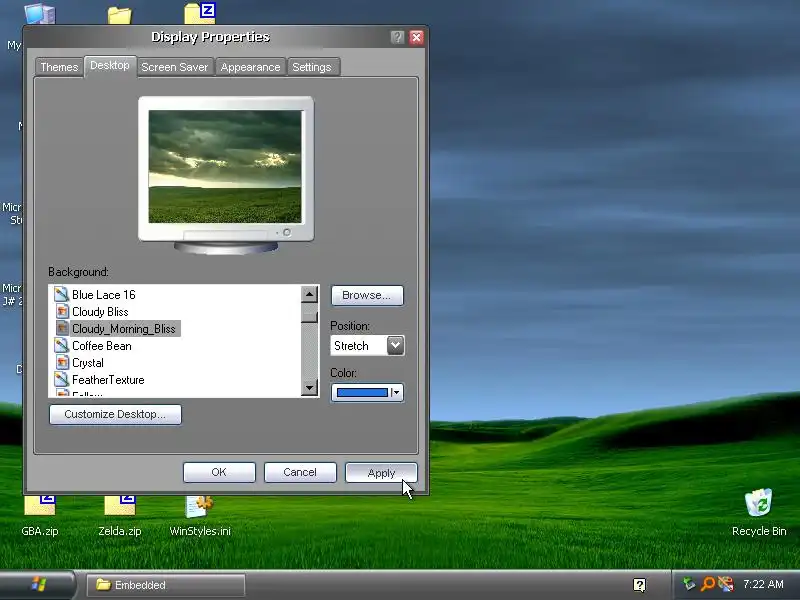Click the Cloudy Bliss image icon
Image resolution: width=800 pixels, height=600 pixels.
(x=62, y=311)
